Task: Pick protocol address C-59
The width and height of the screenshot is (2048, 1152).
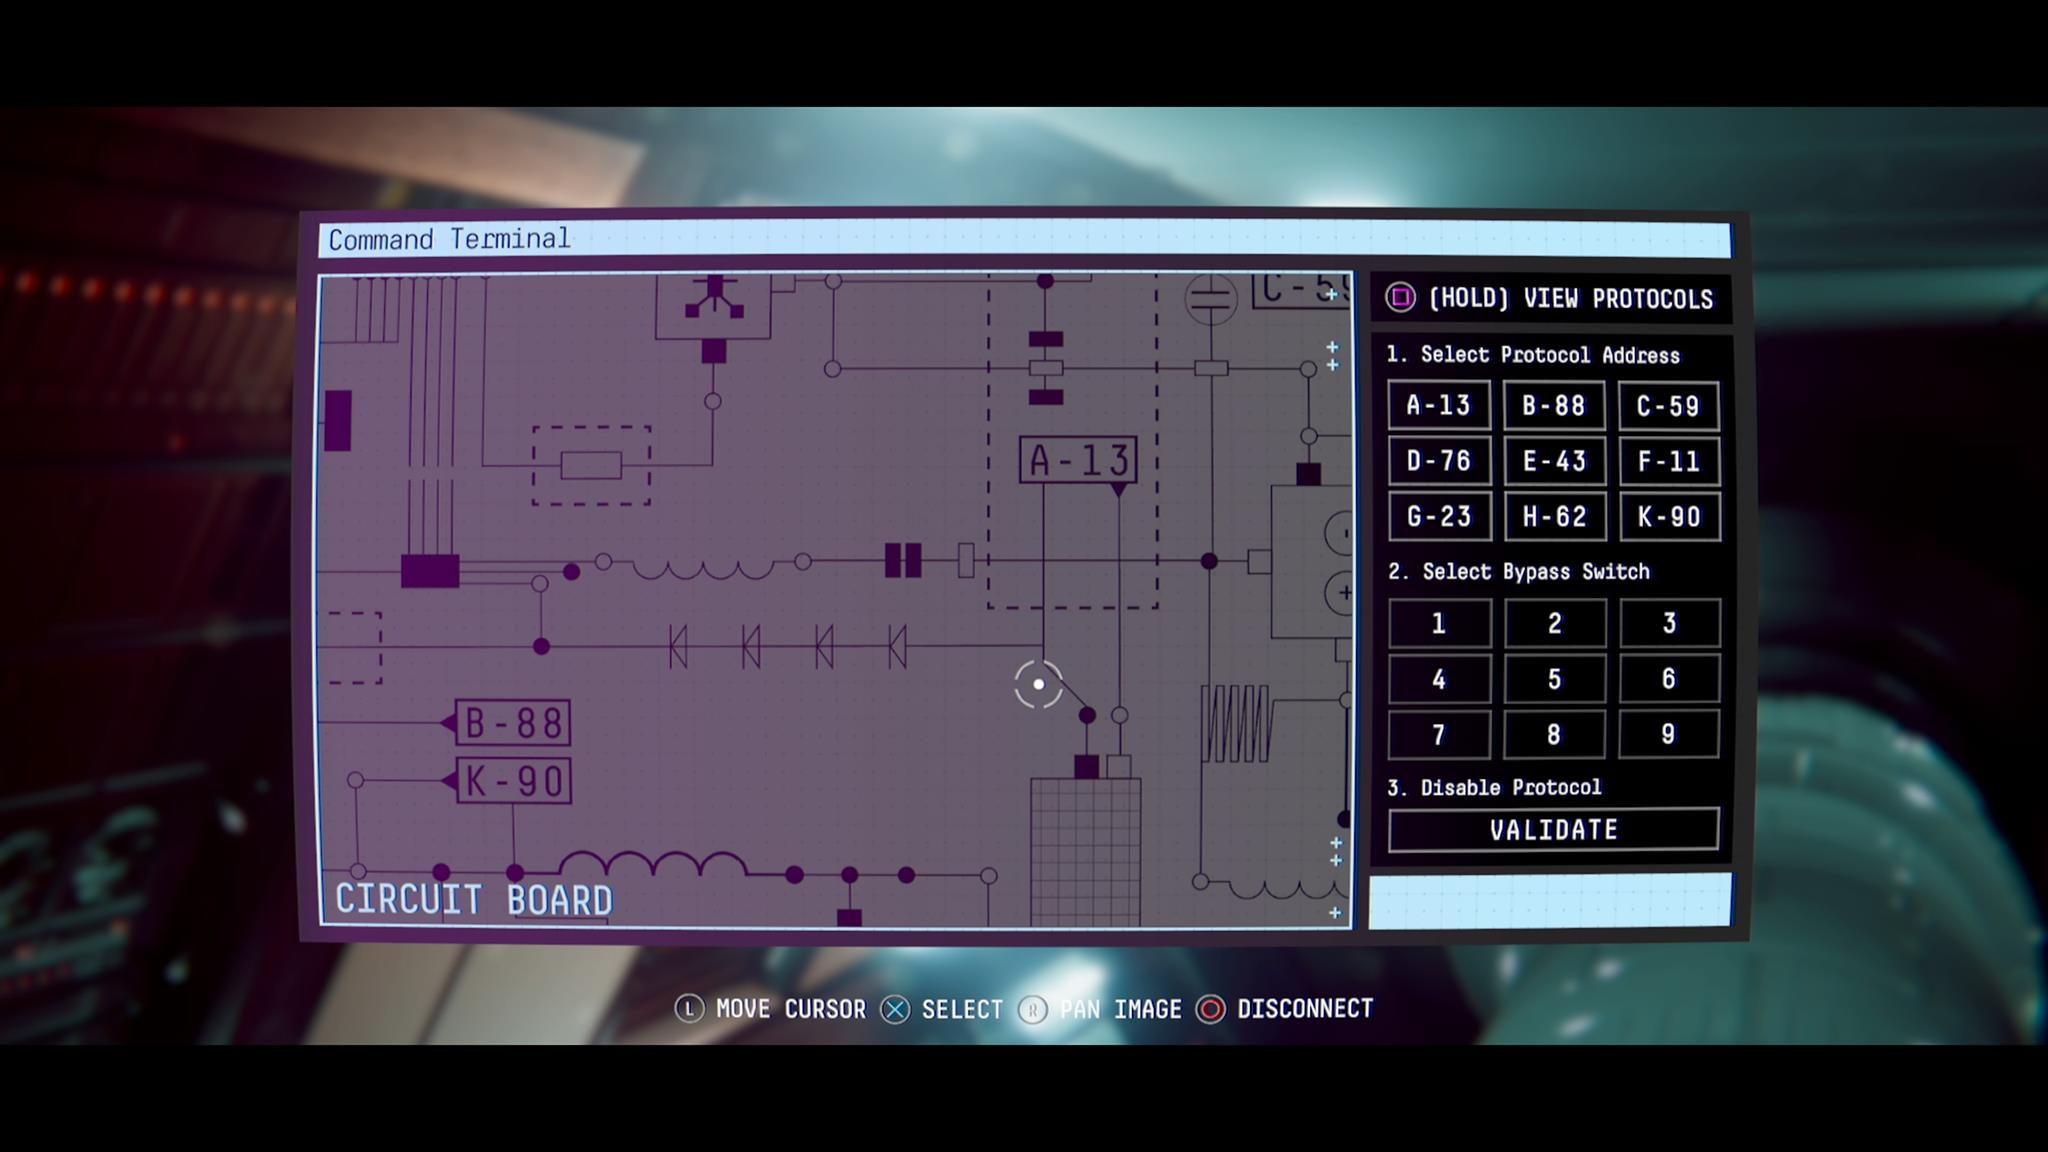Action: (x=1668, y=406)
